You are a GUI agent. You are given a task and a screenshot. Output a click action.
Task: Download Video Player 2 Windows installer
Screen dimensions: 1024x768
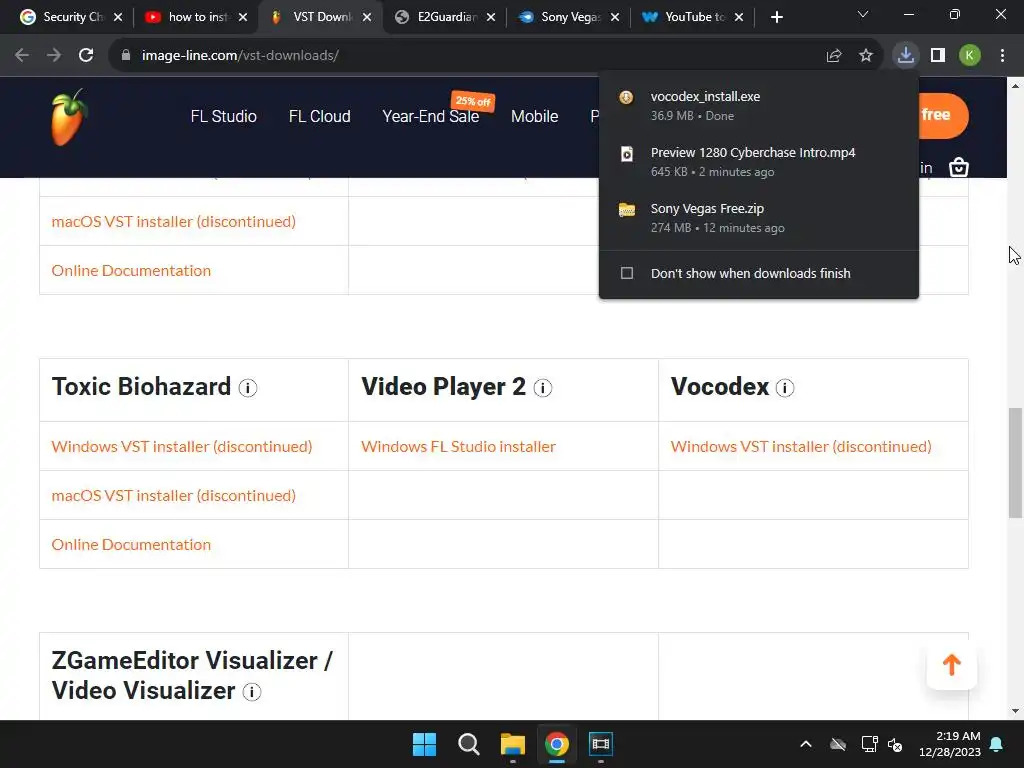coord(458,447)
